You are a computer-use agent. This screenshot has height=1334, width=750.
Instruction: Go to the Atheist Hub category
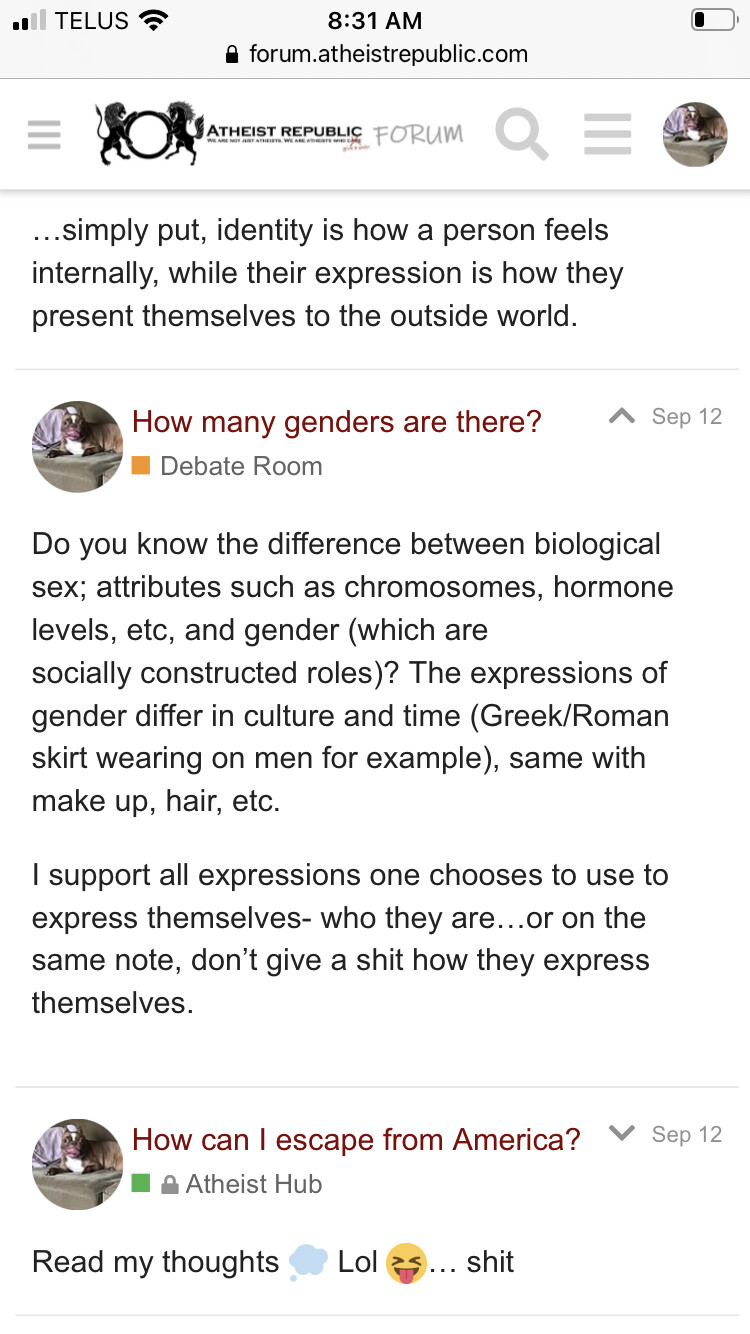click(254, 1184)
